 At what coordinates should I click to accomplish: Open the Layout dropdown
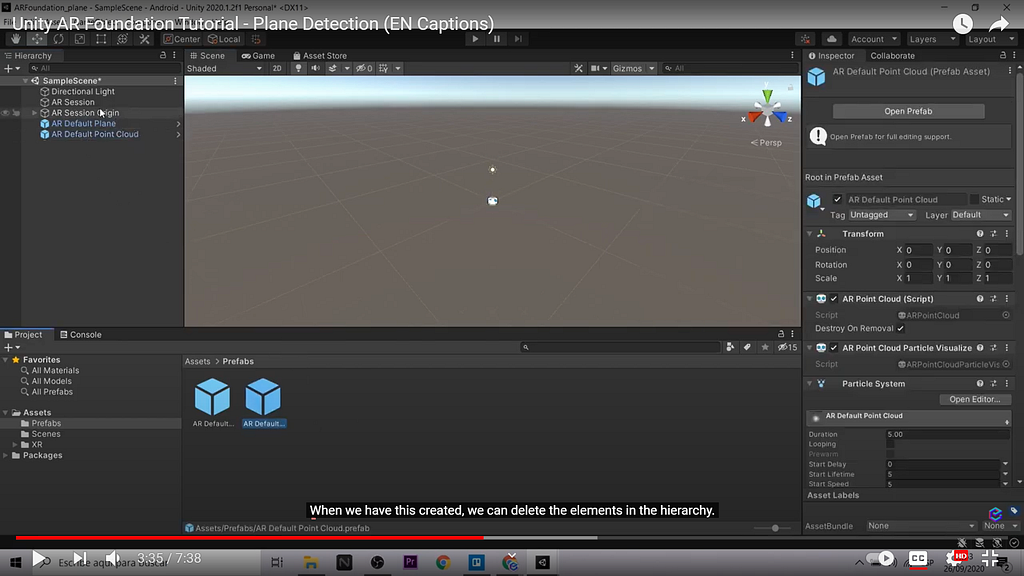pos(990,39)
